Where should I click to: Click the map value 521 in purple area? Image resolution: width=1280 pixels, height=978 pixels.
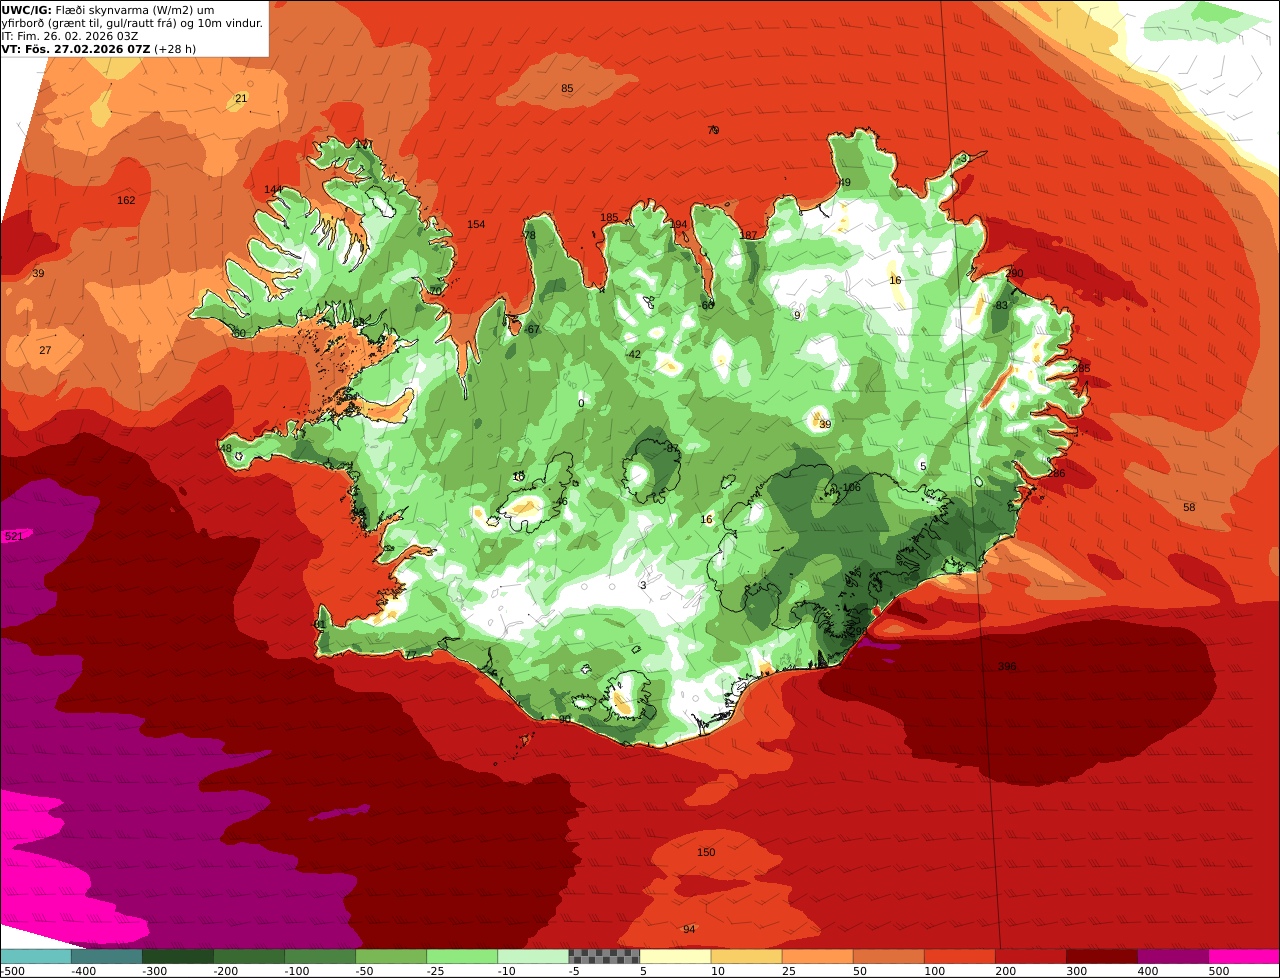click(14, 537)
